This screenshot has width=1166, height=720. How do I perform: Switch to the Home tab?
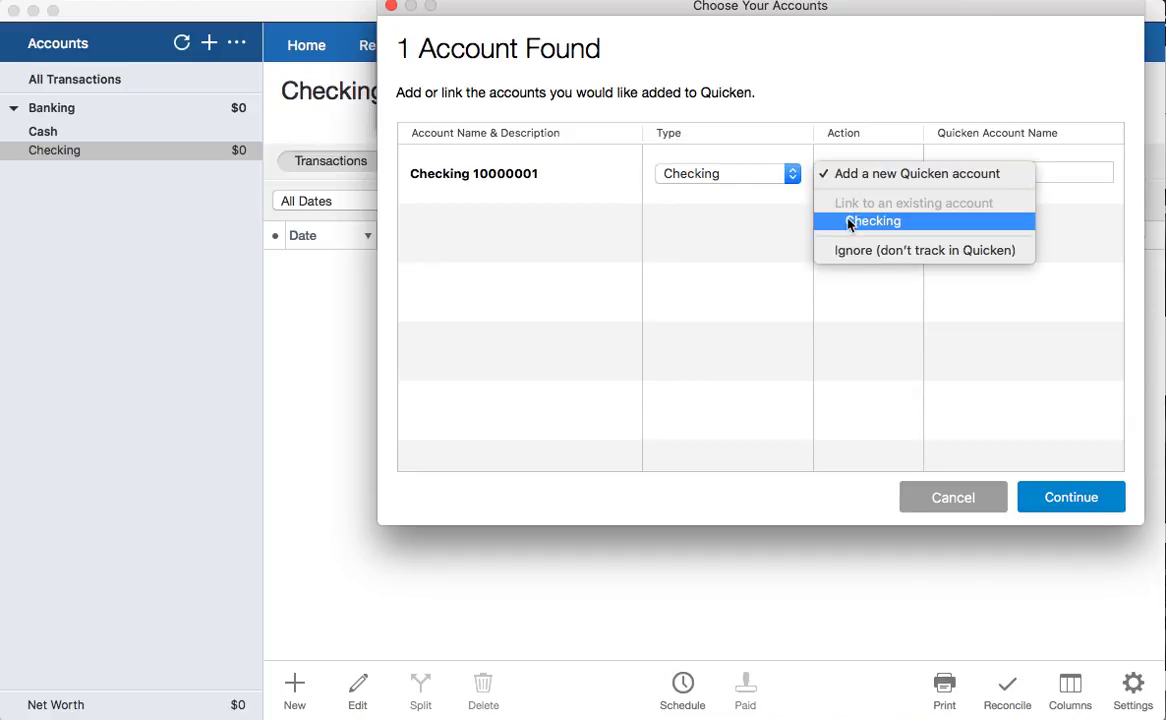point(306,45)
